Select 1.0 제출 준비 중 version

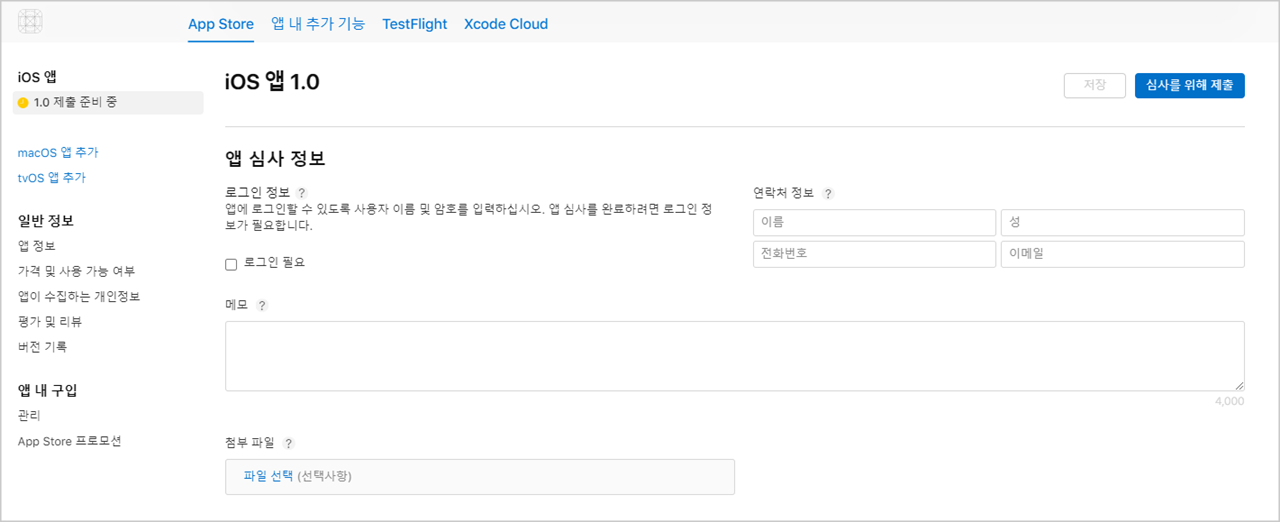point(108,103)
